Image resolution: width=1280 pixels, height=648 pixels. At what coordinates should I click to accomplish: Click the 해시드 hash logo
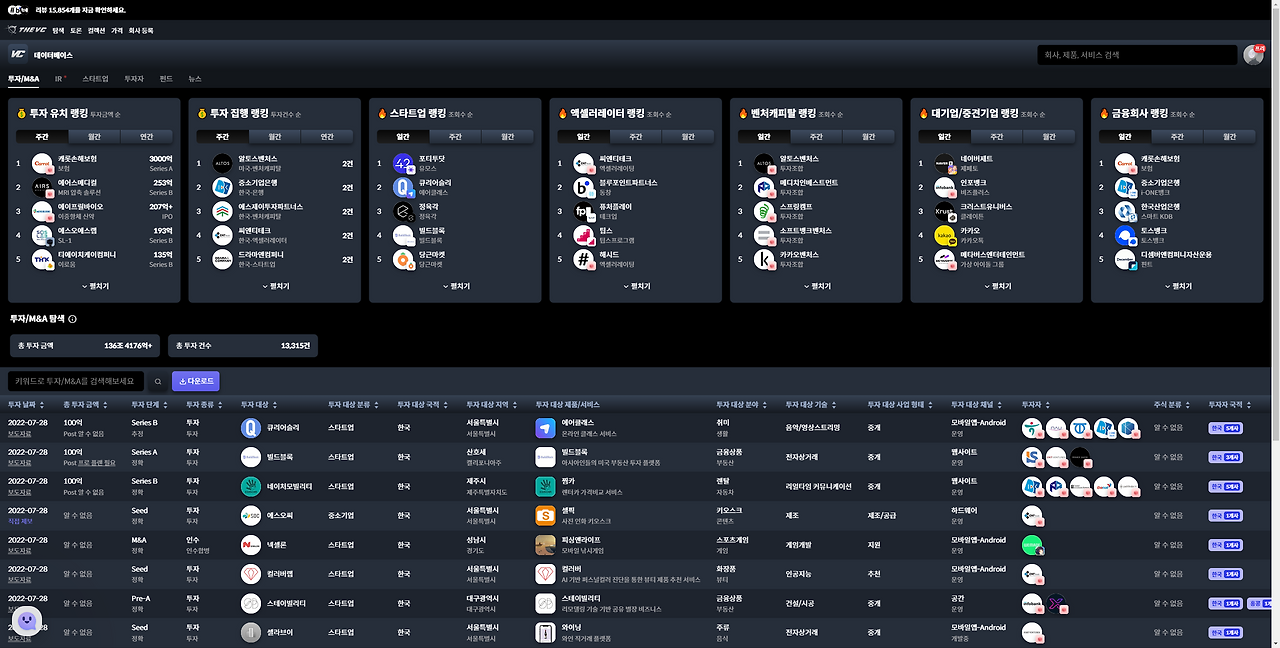coord(585,260)
